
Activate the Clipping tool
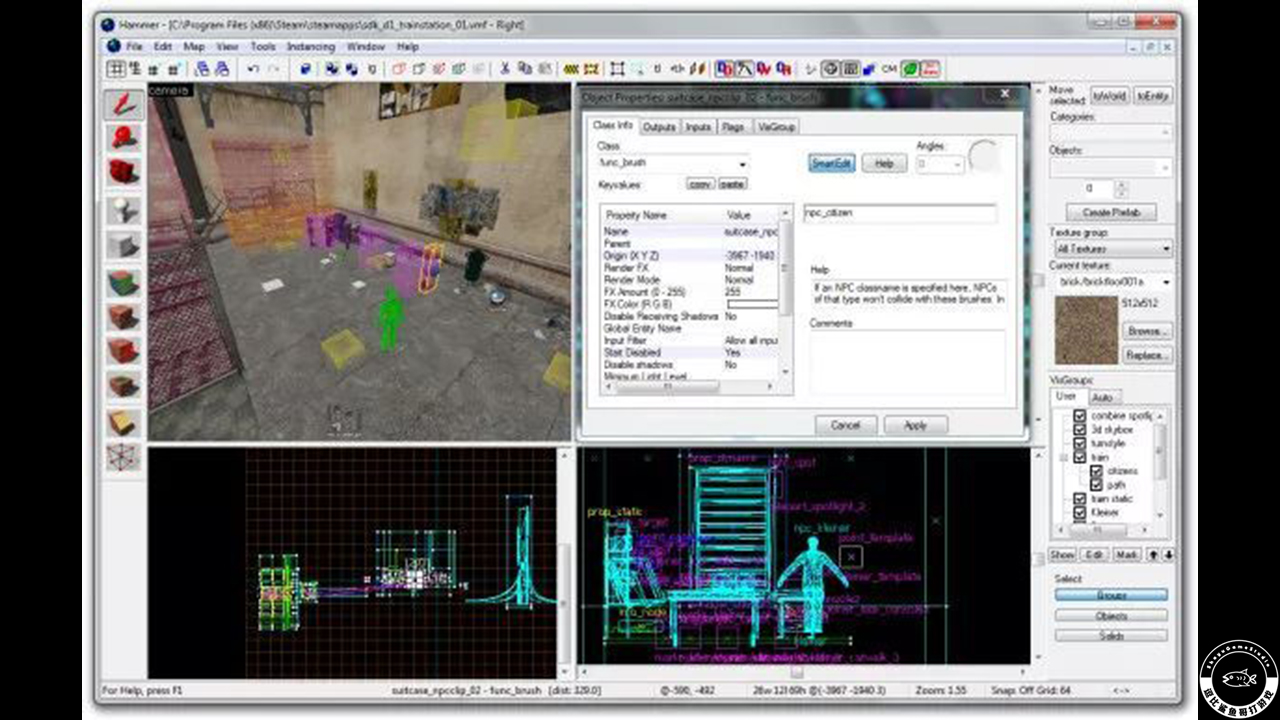(x=124, y=423)
